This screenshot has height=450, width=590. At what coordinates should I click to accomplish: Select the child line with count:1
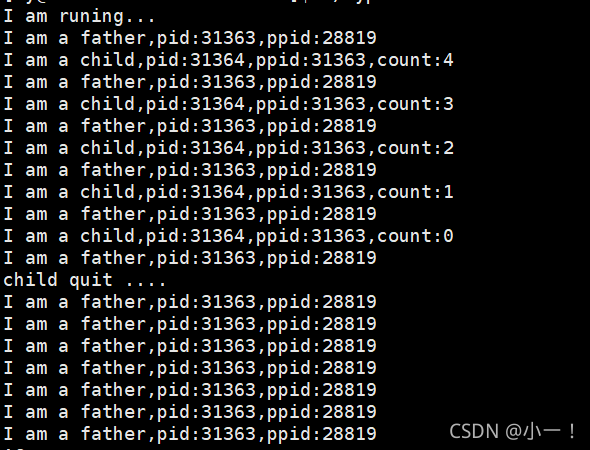(x=228, y=192)
